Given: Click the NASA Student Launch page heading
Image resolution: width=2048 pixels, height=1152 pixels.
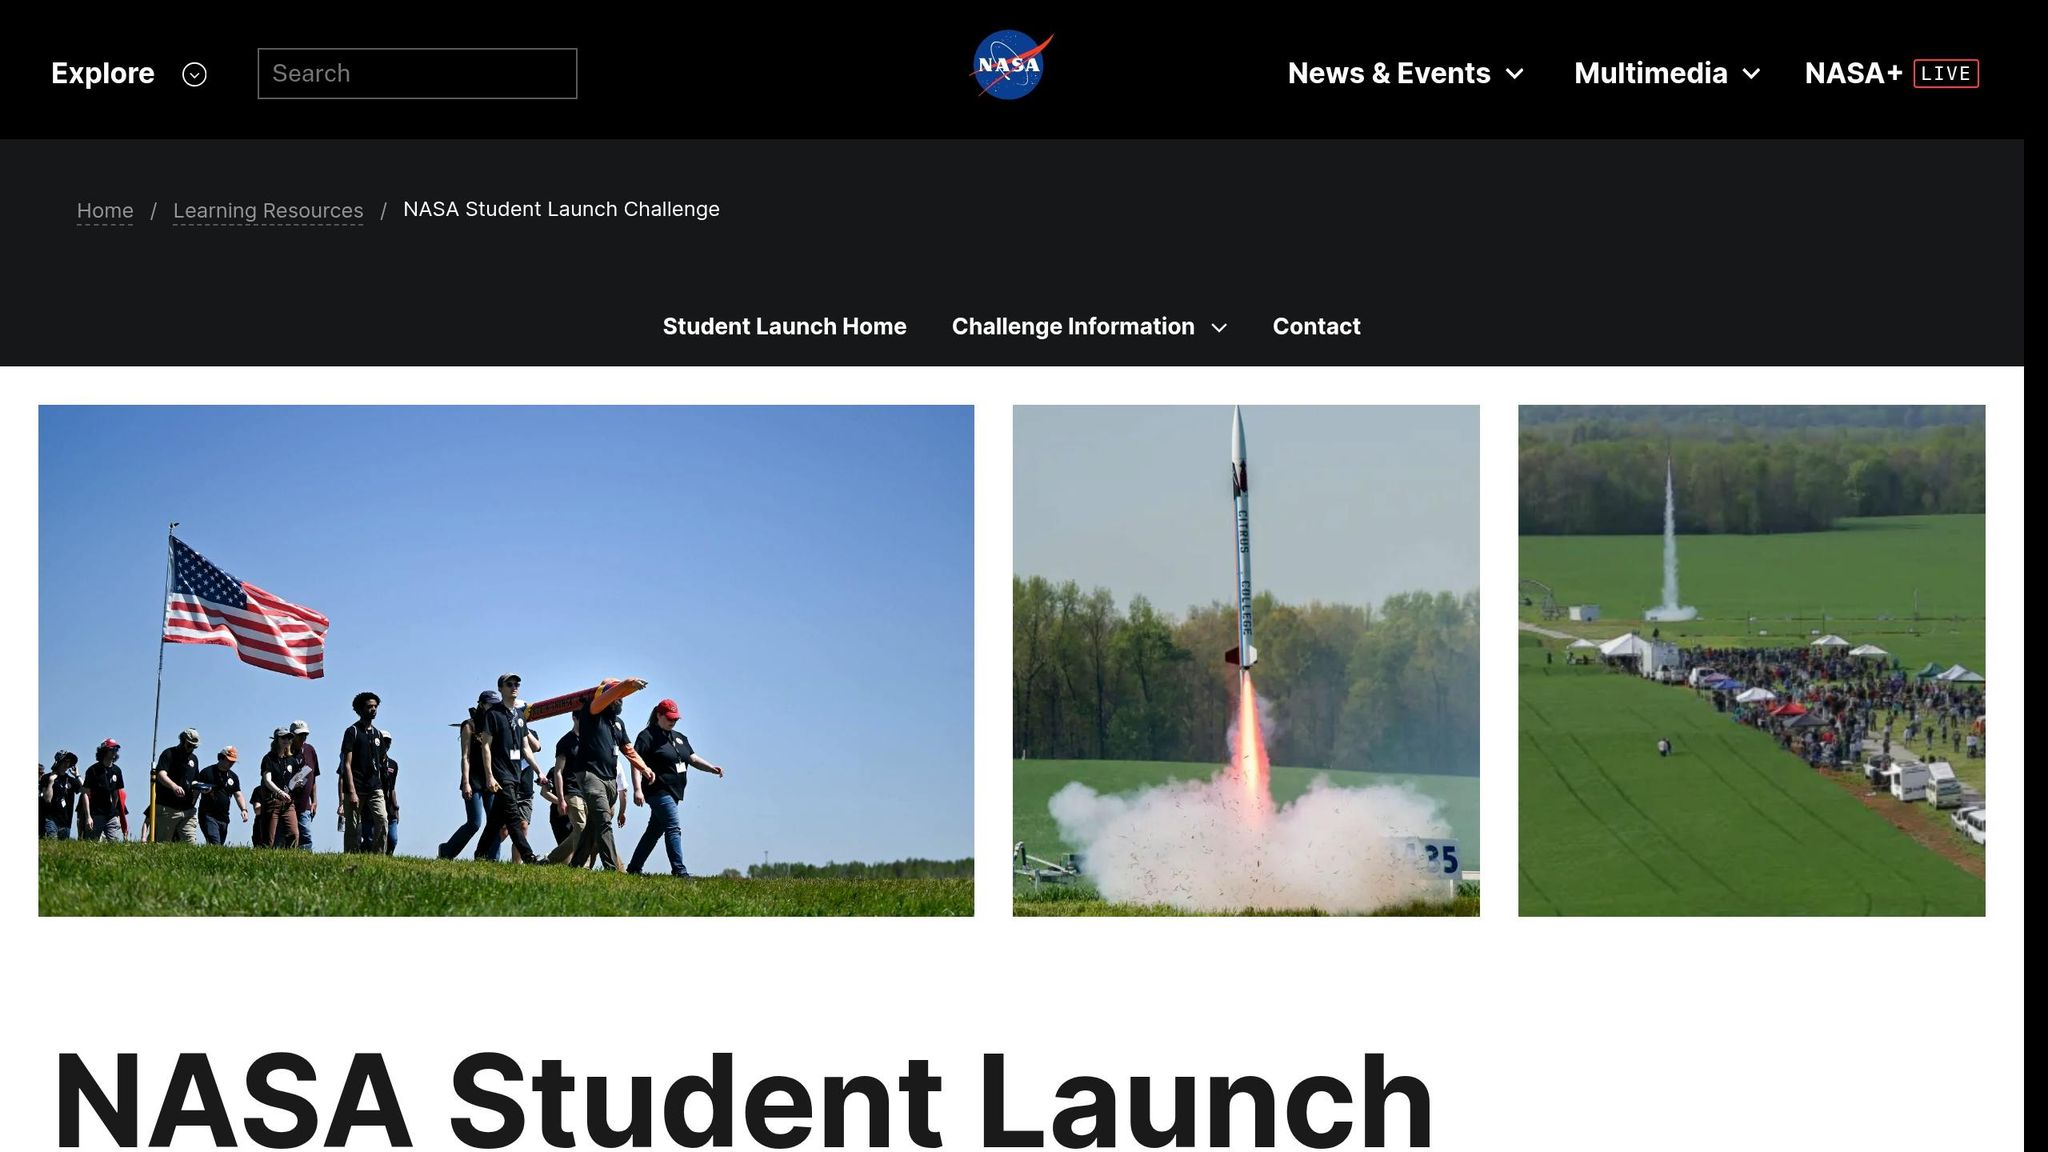Looking at the screenshot, I should tap(743, 1100).
